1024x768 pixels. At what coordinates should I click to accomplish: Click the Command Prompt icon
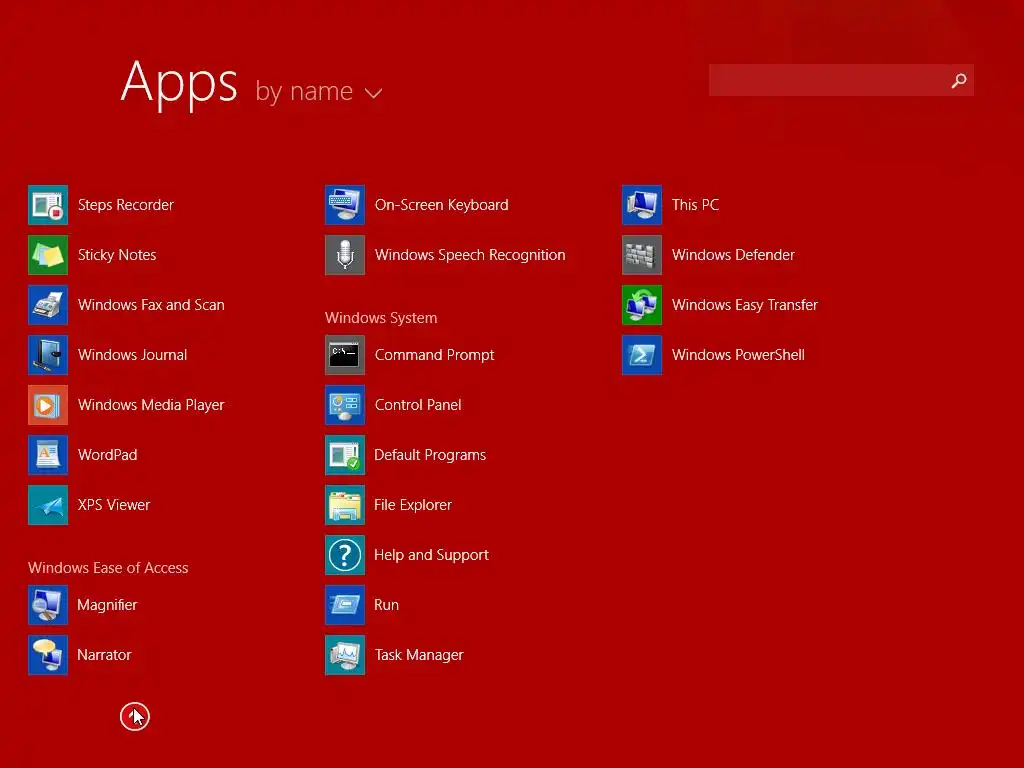(x=345, y=355)
